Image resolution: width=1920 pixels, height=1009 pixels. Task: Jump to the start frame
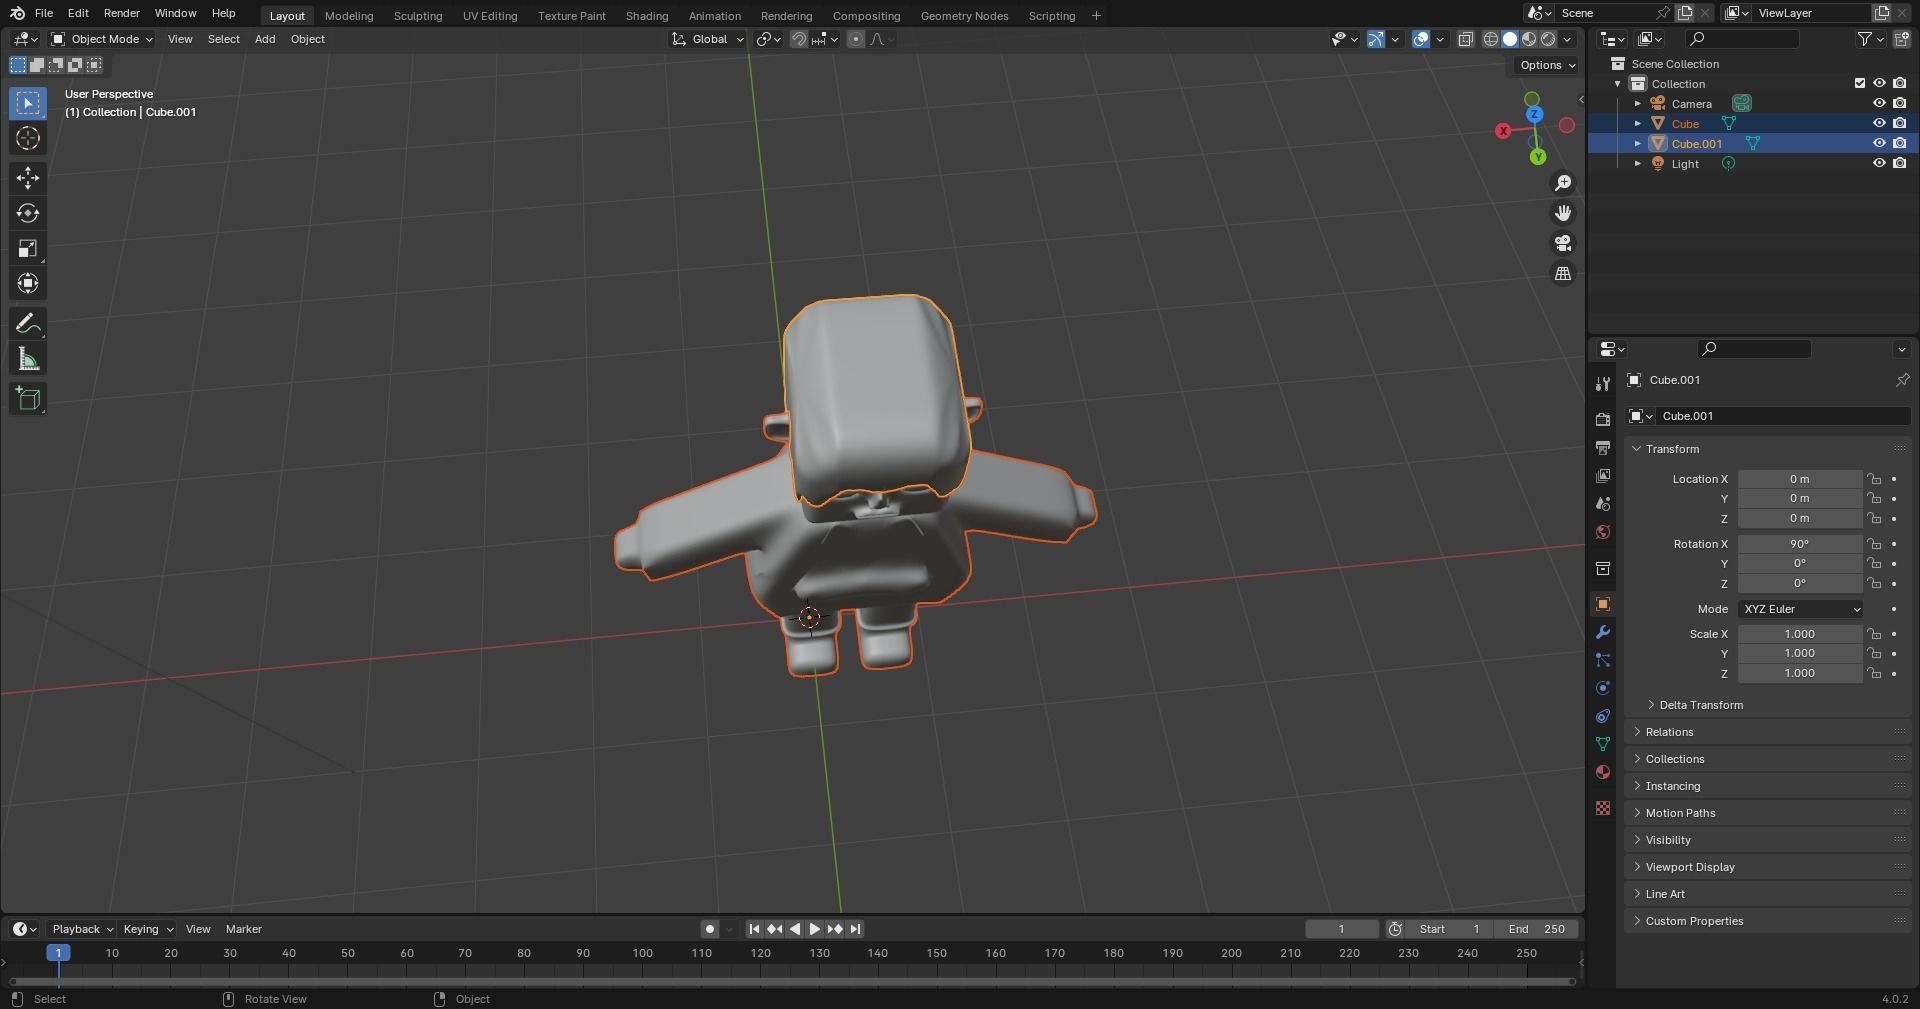(x=754, y=929)
